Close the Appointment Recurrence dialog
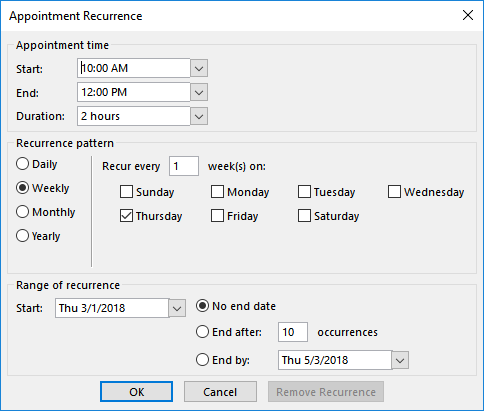The height and width of the screenshot is (411, 484). 468,15
